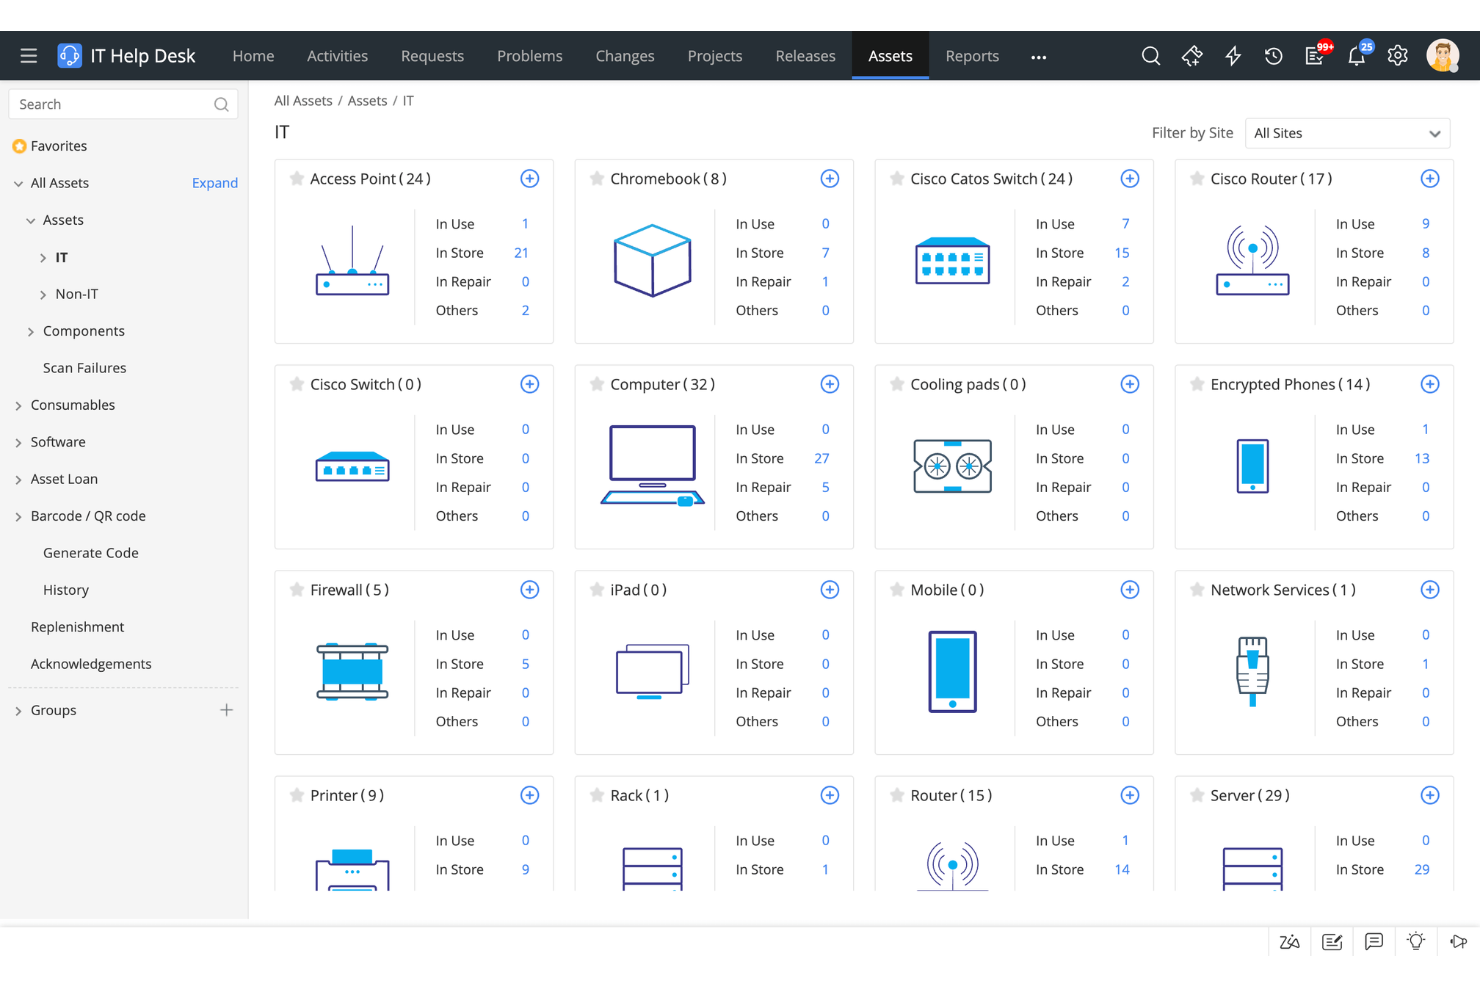Open the quick actions lightning bolt icon

pyautogui.click(x=1232, y=56)
